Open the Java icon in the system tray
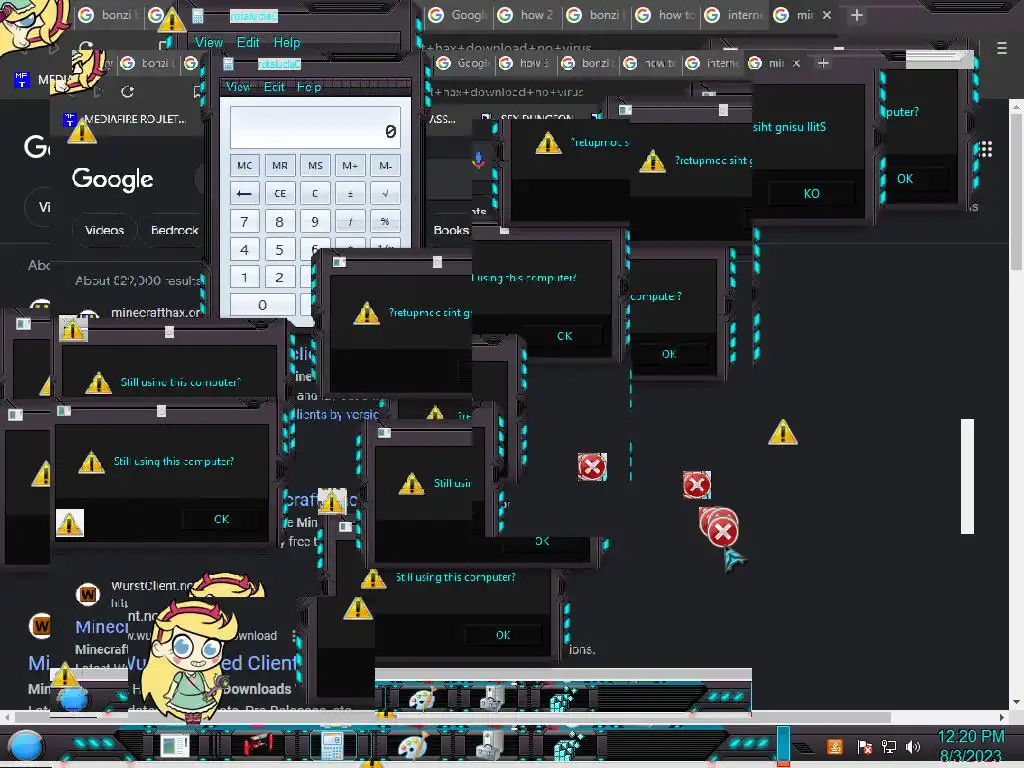 point(835,746)
